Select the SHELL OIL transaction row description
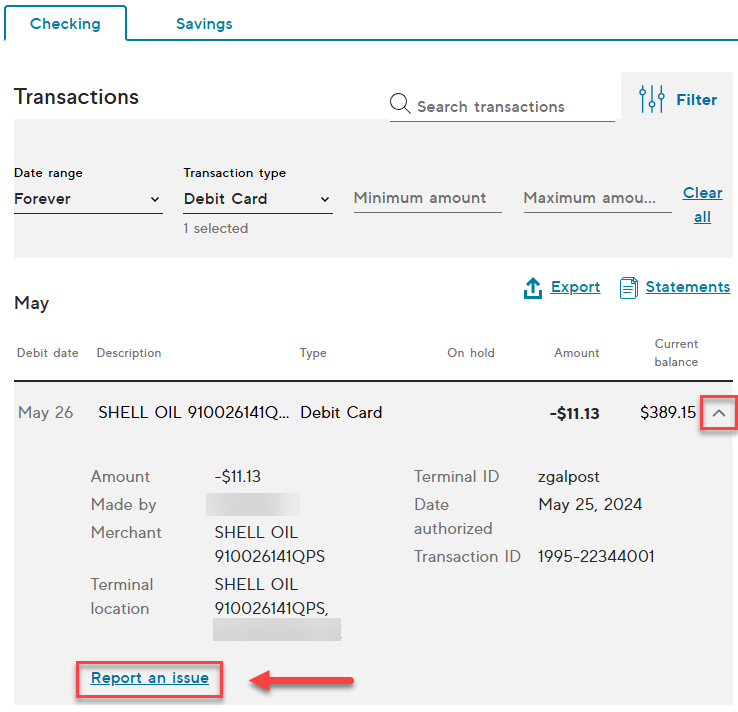738x712 pixels. point(193,412)
